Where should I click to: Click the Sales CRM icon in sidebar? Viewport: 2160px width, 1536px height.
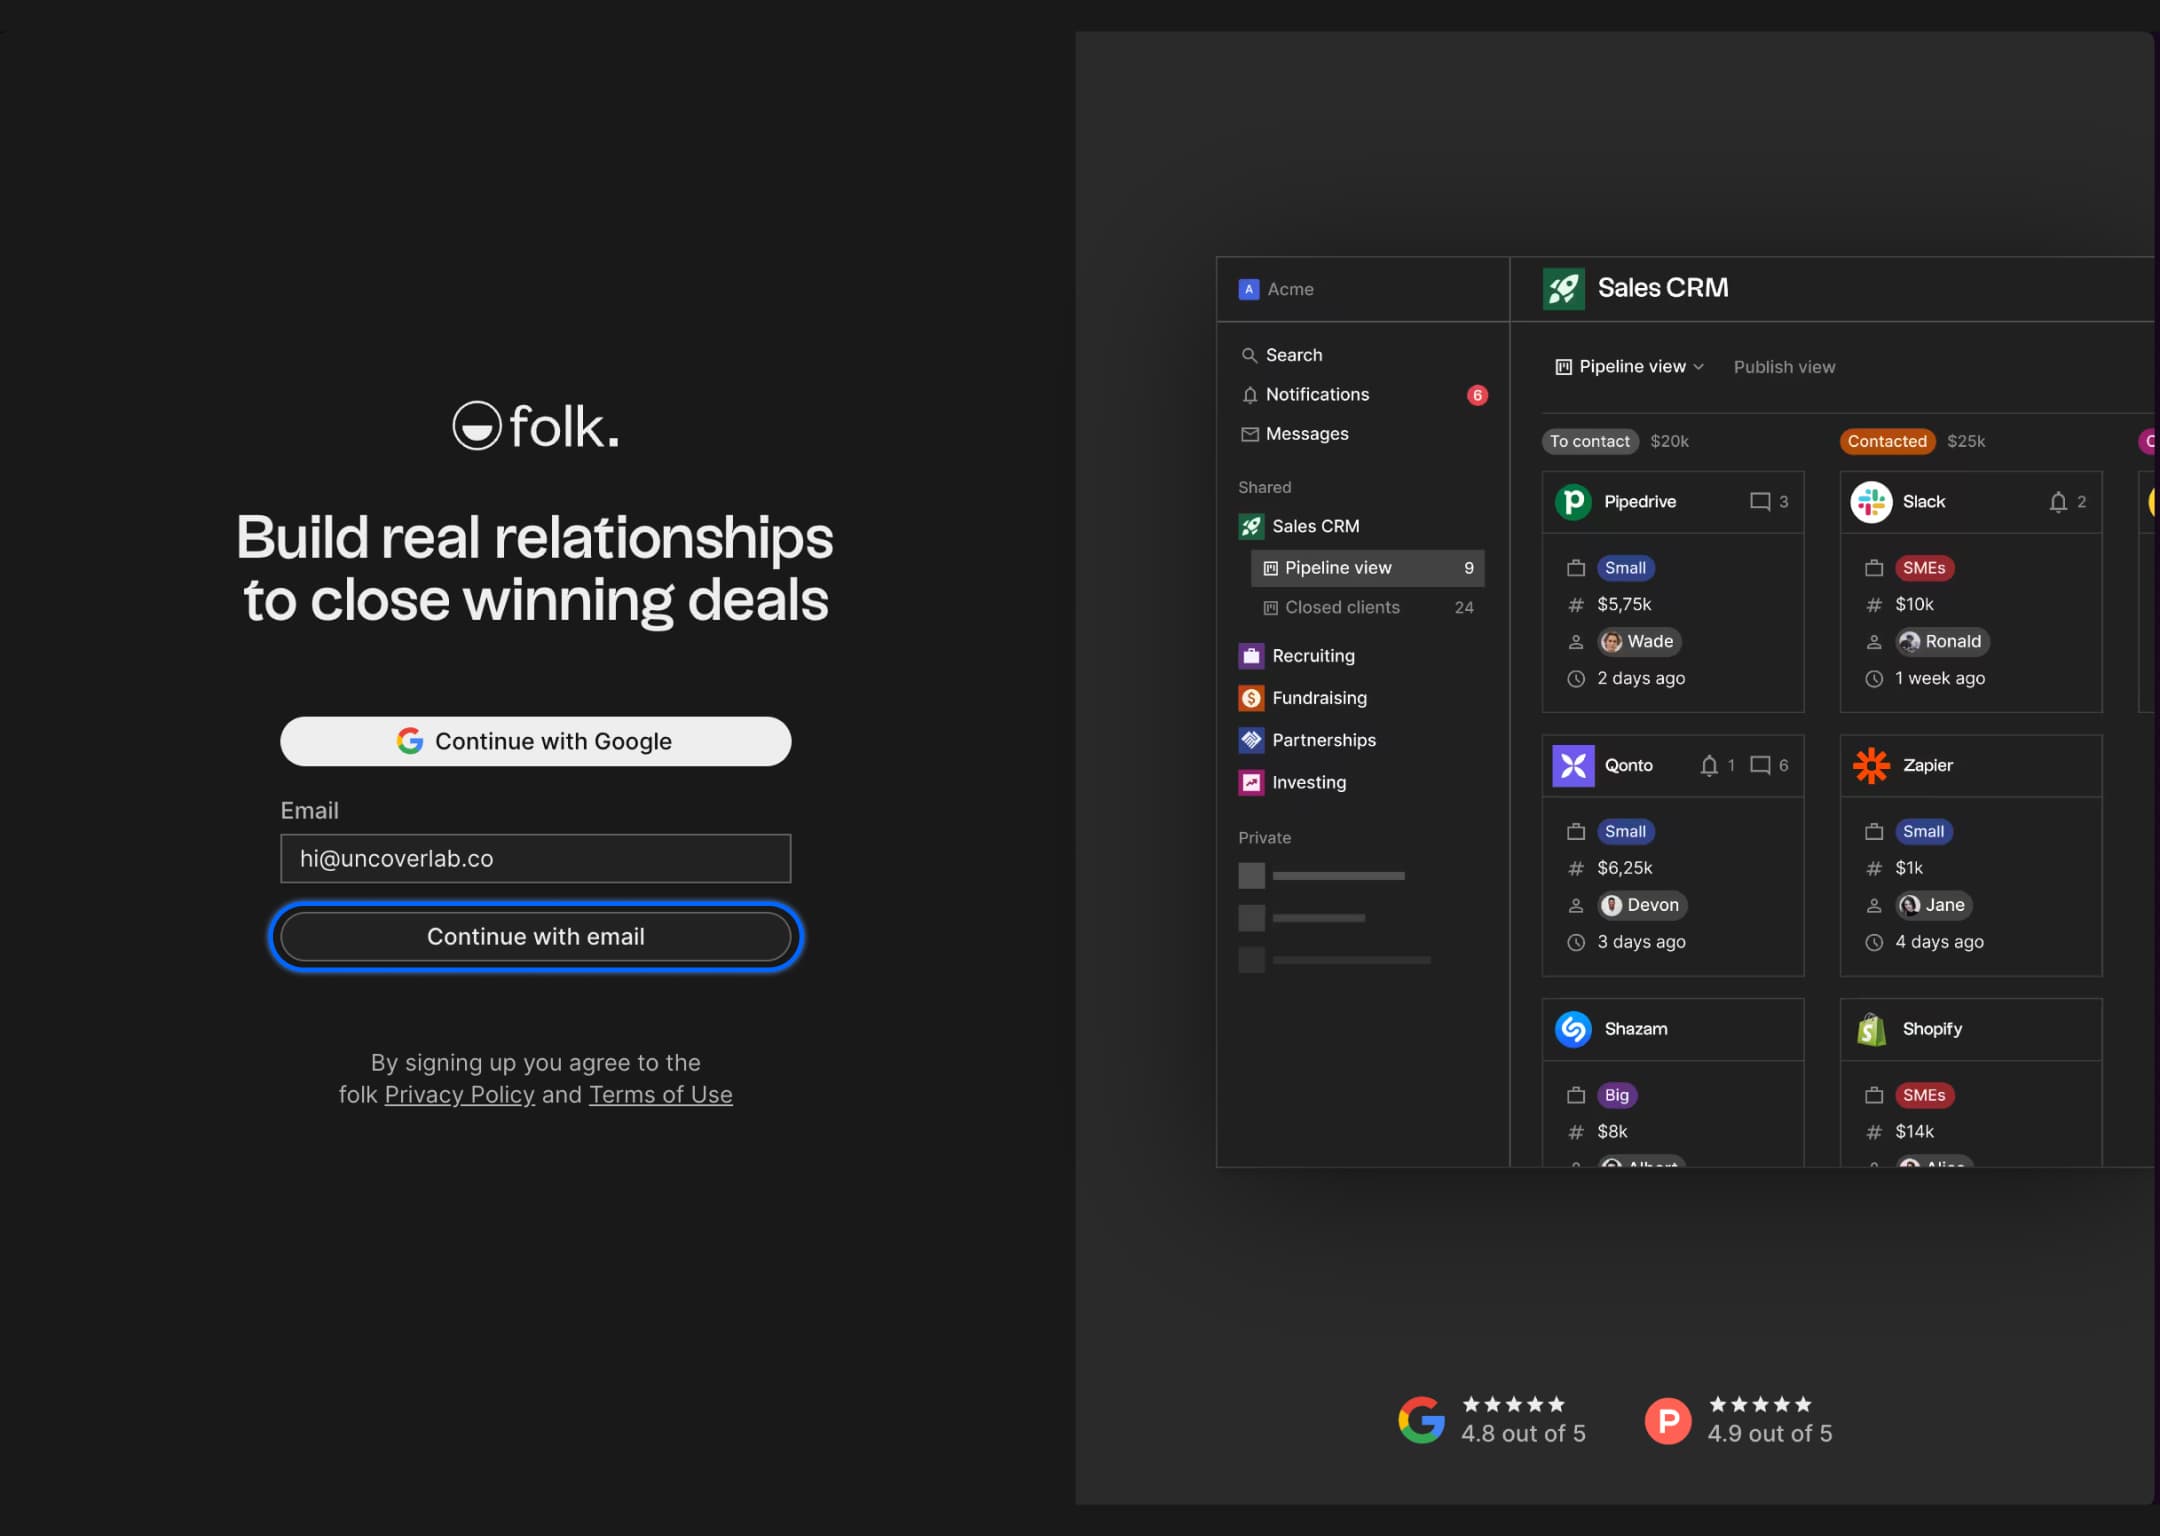pos(1249,525)
